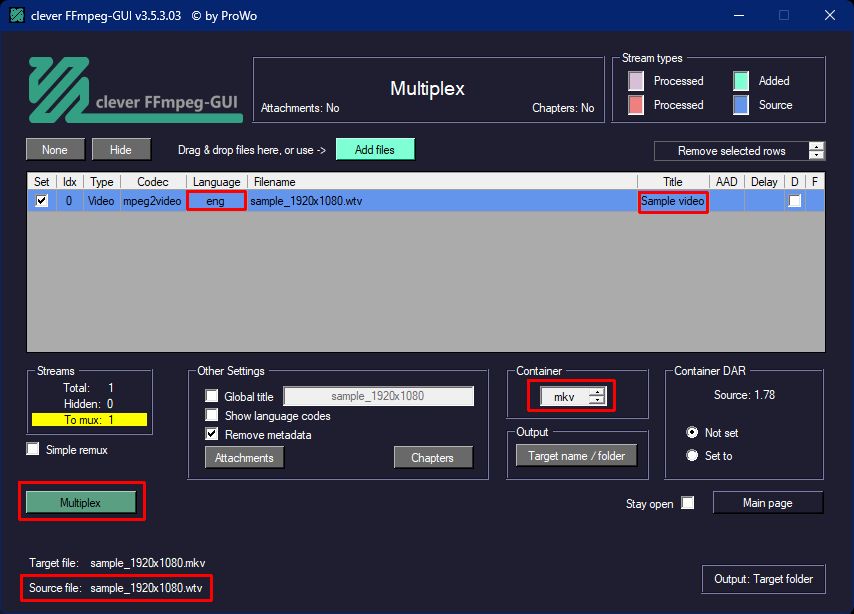Click the Source file name text
This screenshot has width=854, height=614.
click(147, 588)
